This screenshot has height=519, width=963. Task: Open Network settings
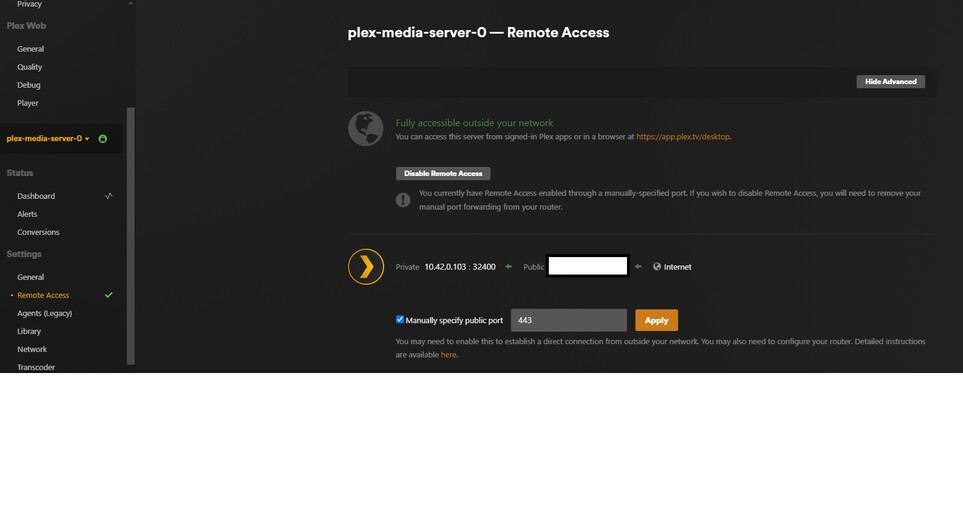pyautogui.click(x=32, y=349)
